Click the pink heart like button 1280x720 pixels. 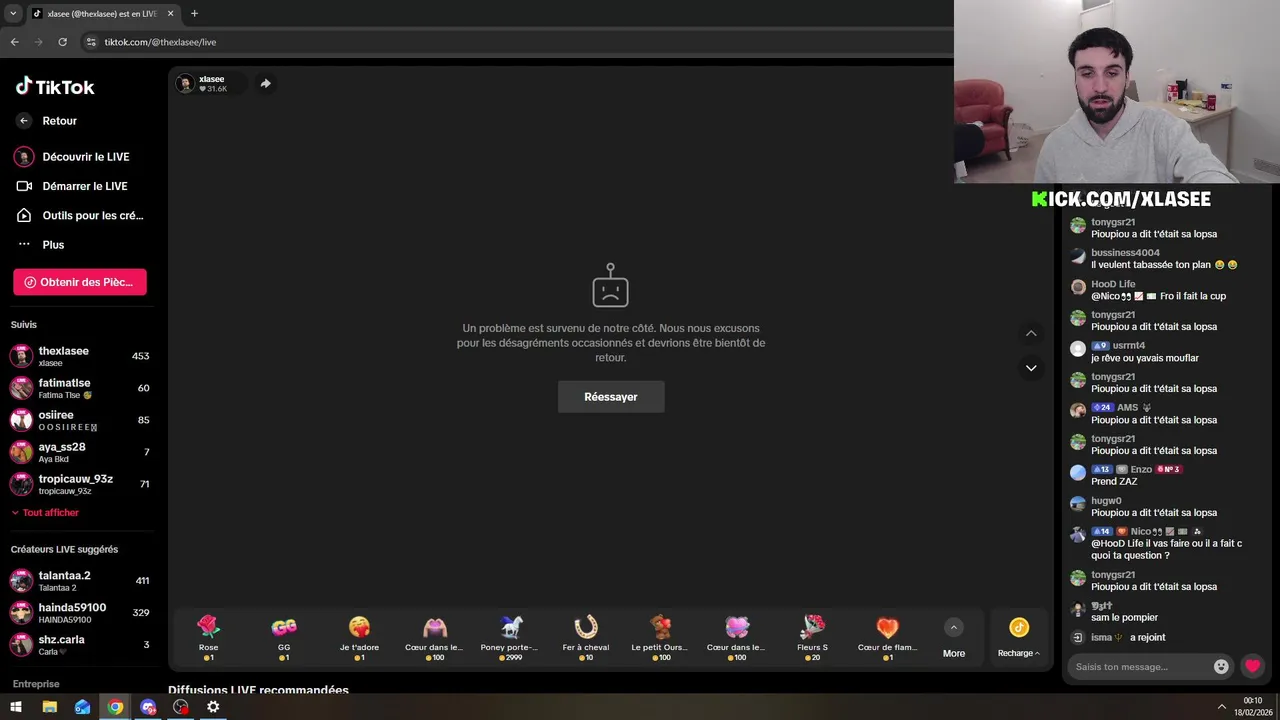[1252, 666]
